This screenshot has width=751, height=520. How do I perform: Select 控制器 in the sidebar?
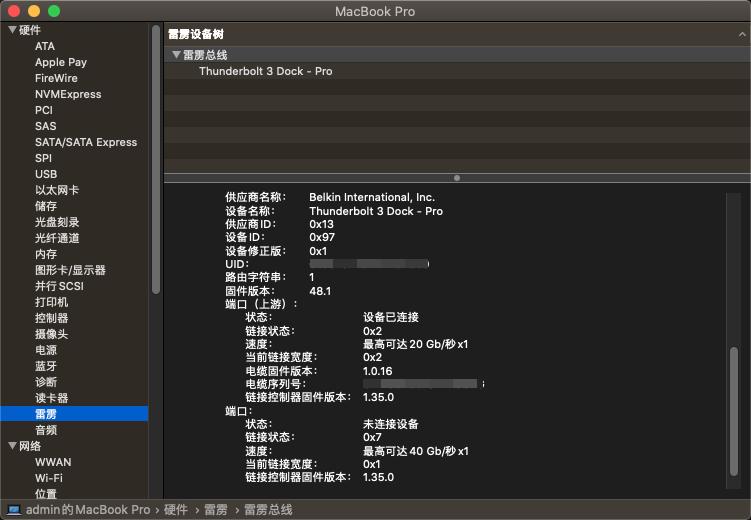point(51,318)
